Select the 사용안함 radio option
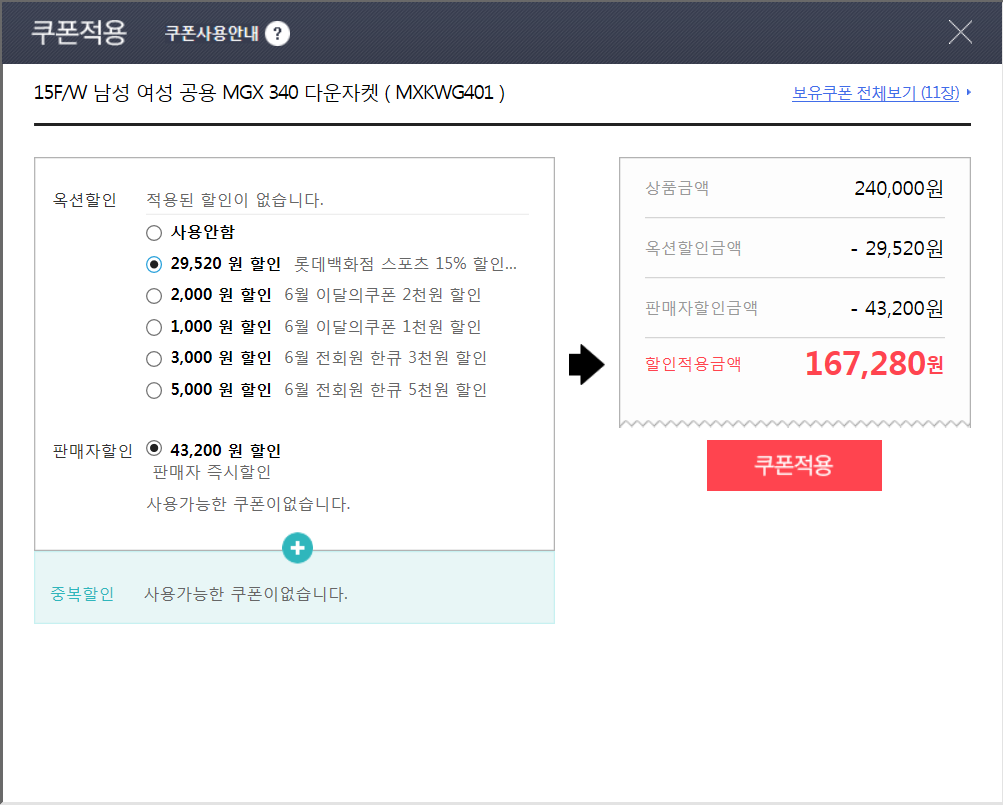1003x805 pixels. click(x=154, y=233)
